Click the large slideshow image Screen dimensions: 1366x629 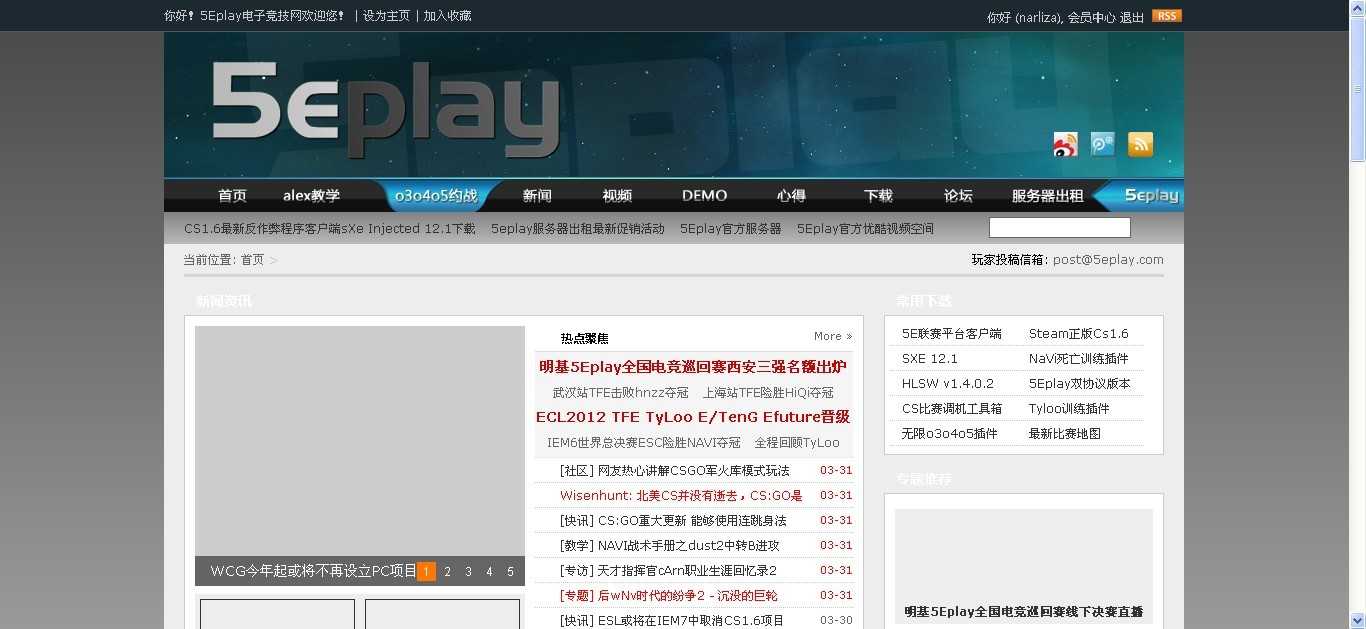(x=360, y=441)
